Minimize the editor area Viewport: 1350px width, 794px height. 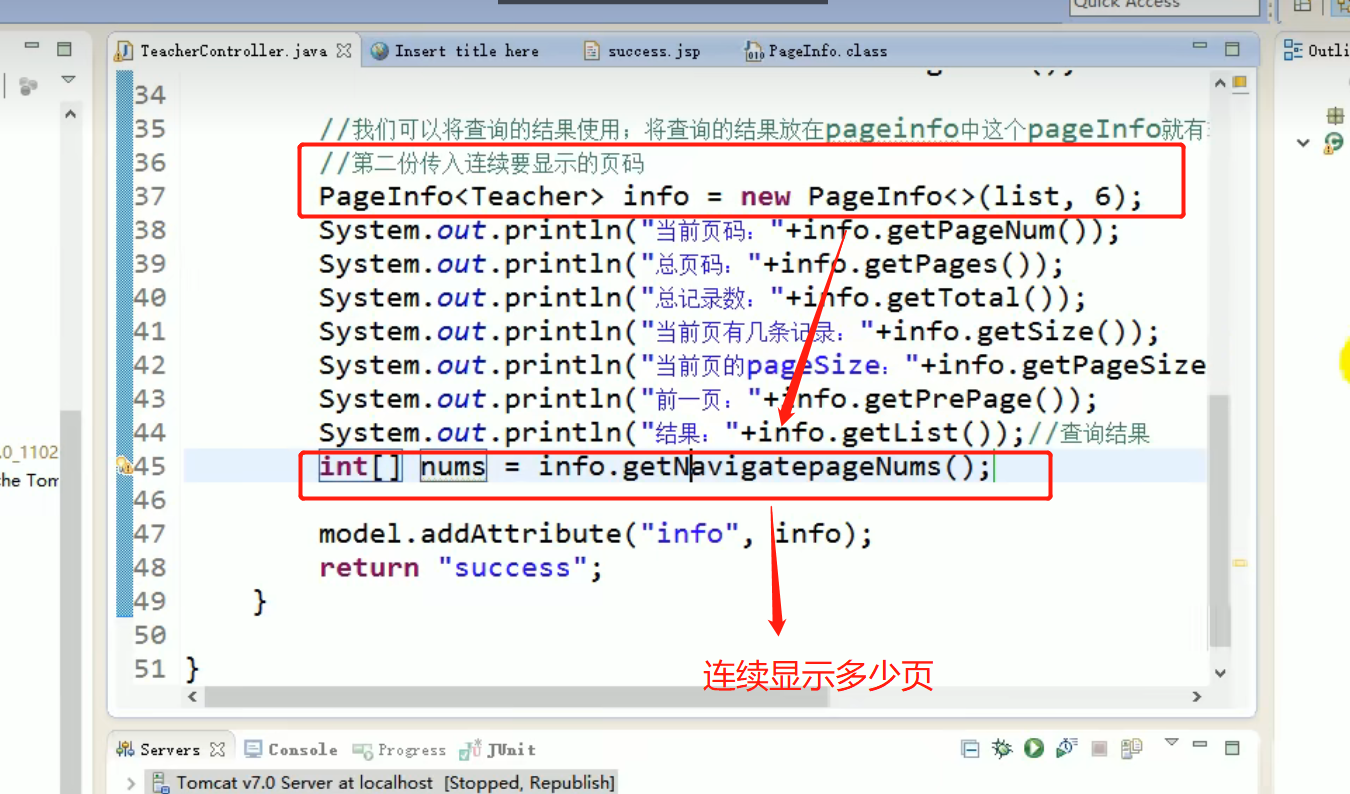(1201, 47)
